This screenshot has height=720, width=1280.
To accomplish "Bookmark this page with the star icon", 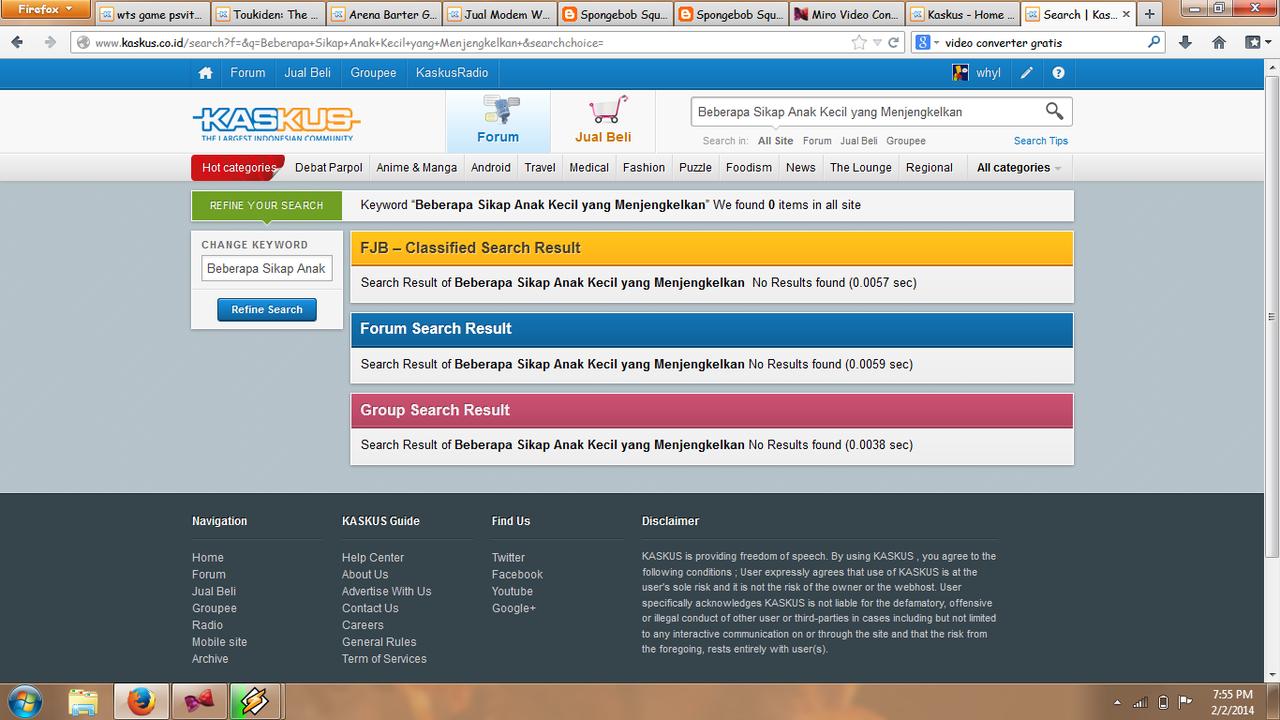I will (859, 43).
